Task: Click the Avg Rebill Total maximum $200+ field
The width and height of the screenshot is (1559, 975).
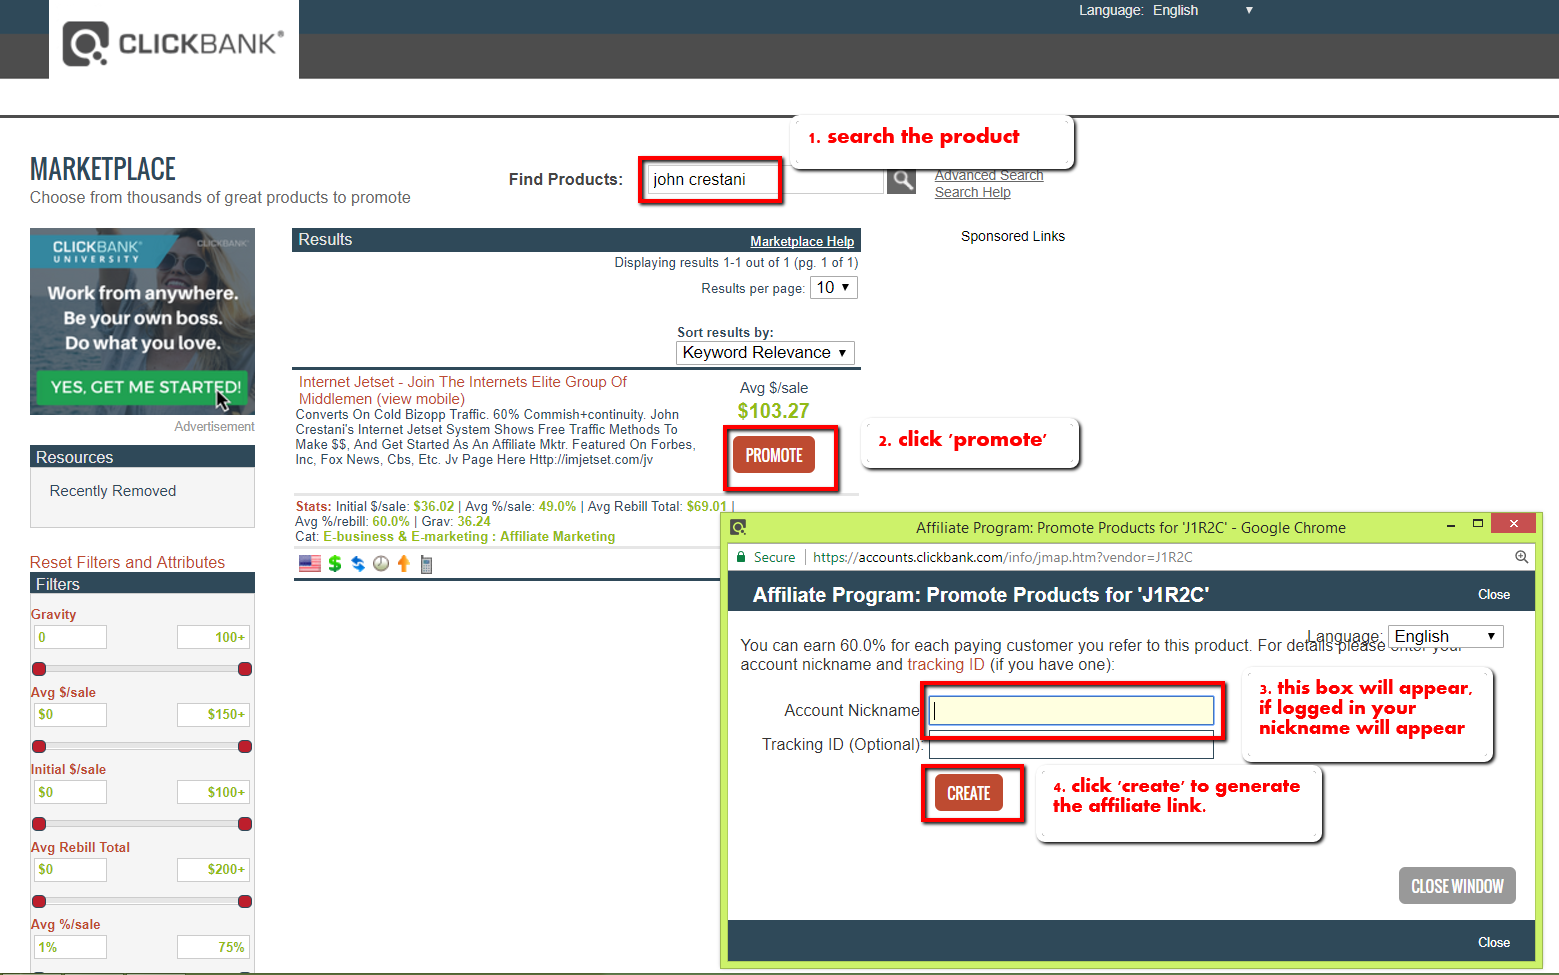Action: coord(214,869)
